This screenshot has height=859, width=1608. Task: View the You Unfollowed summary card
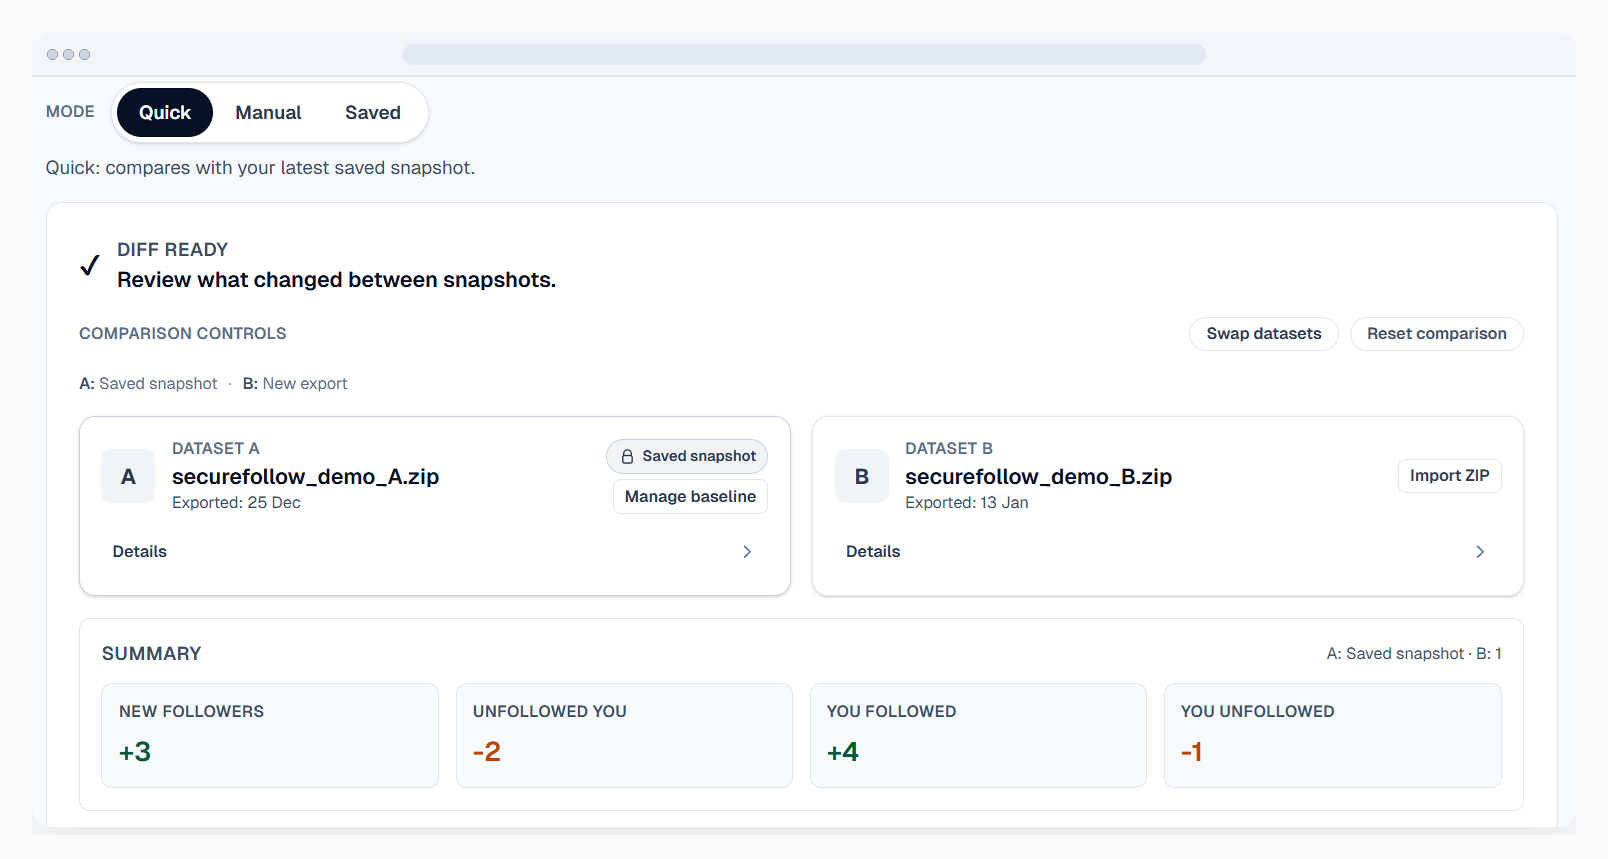point(1332,735)
